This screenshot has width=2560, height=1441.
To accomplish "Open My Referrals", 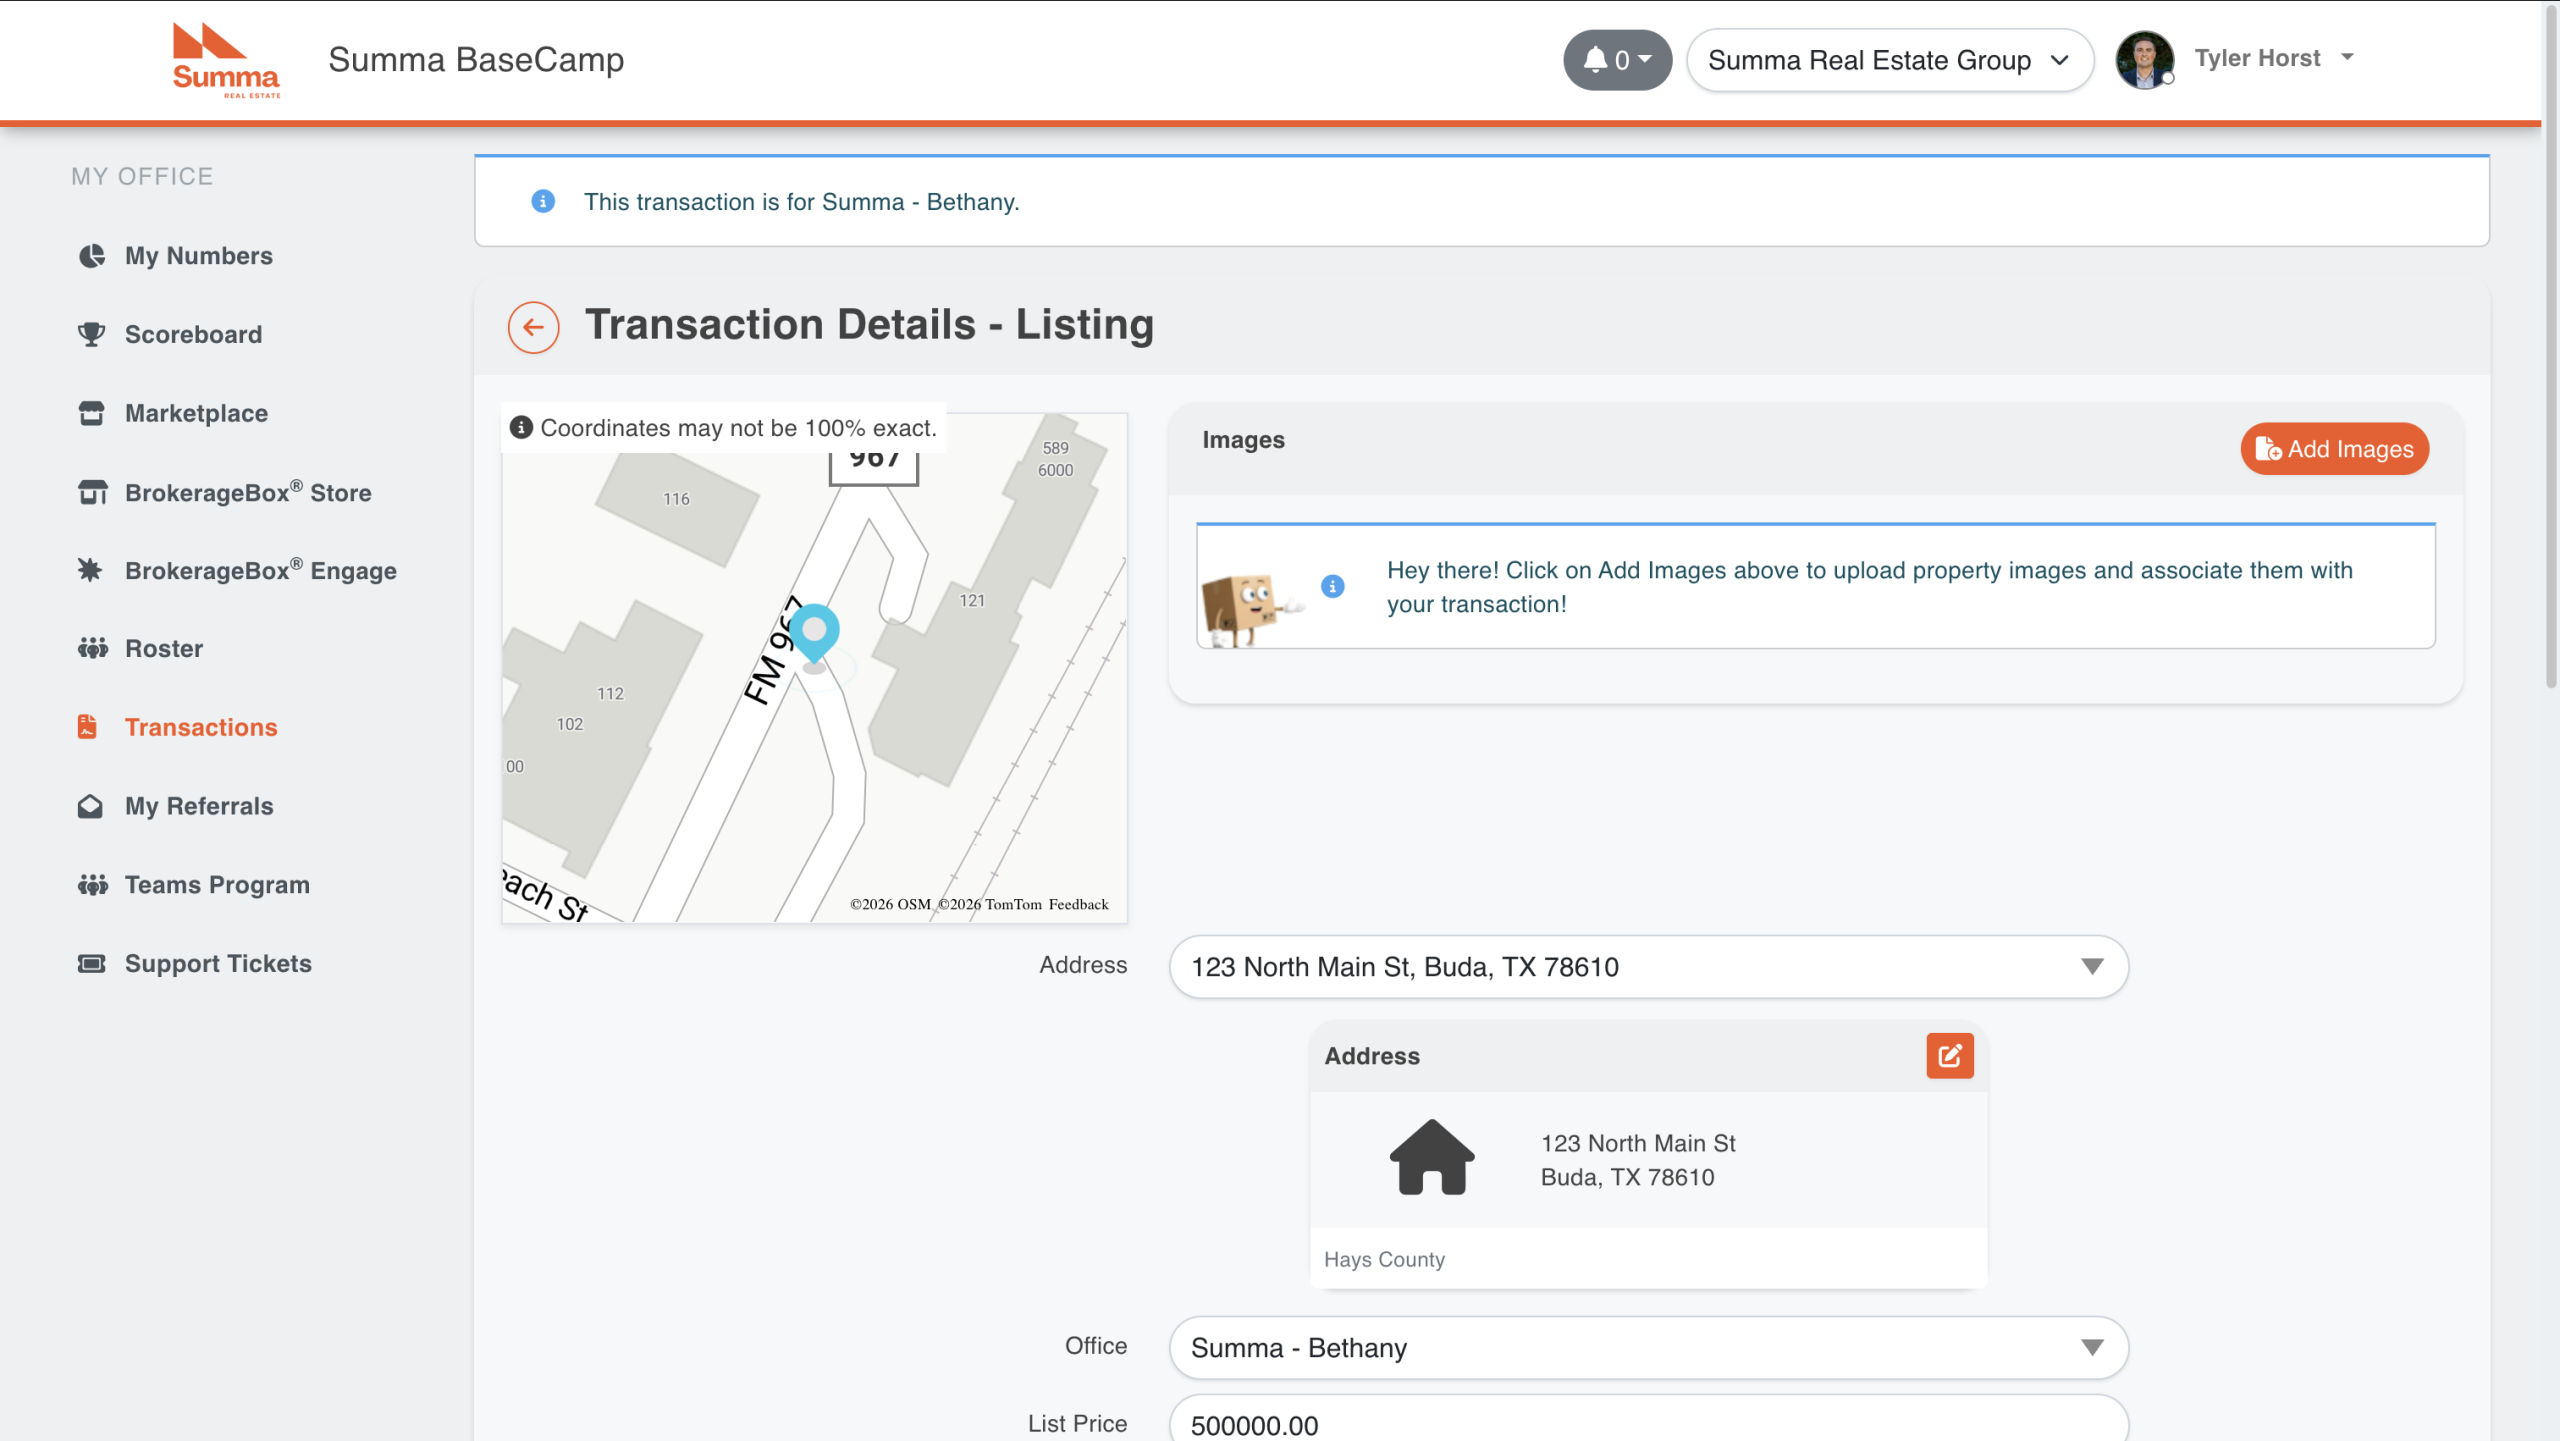I will [199, 806].
